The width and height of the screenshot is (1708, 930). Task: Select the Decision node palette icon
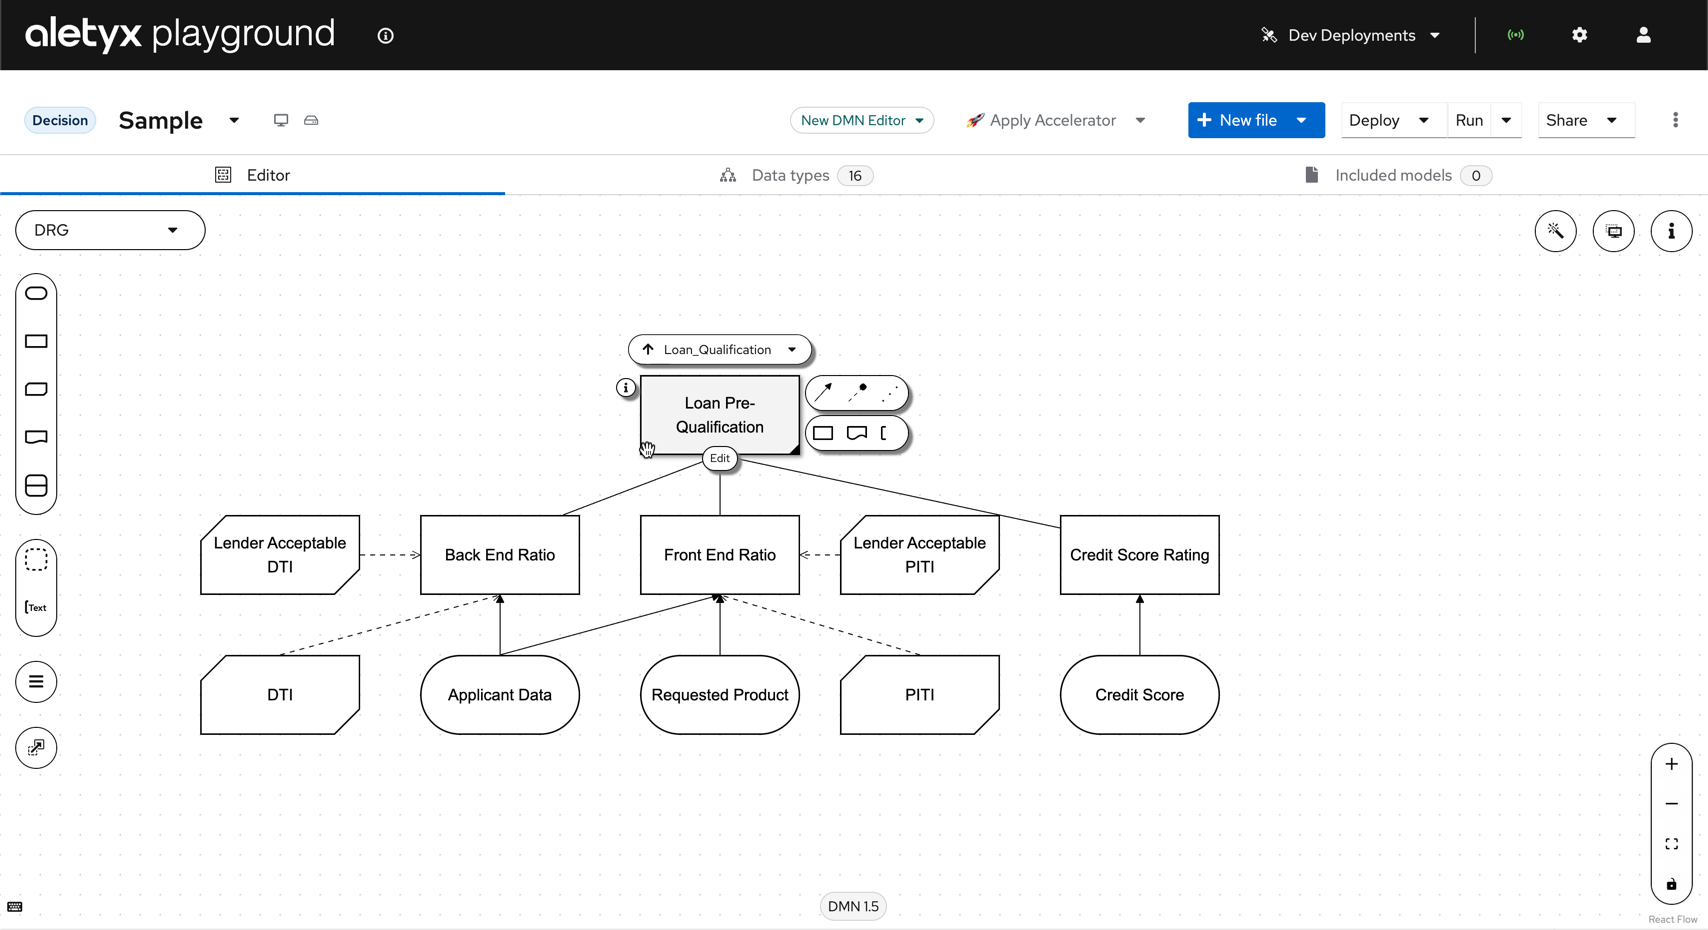click(x=36, y=342)
